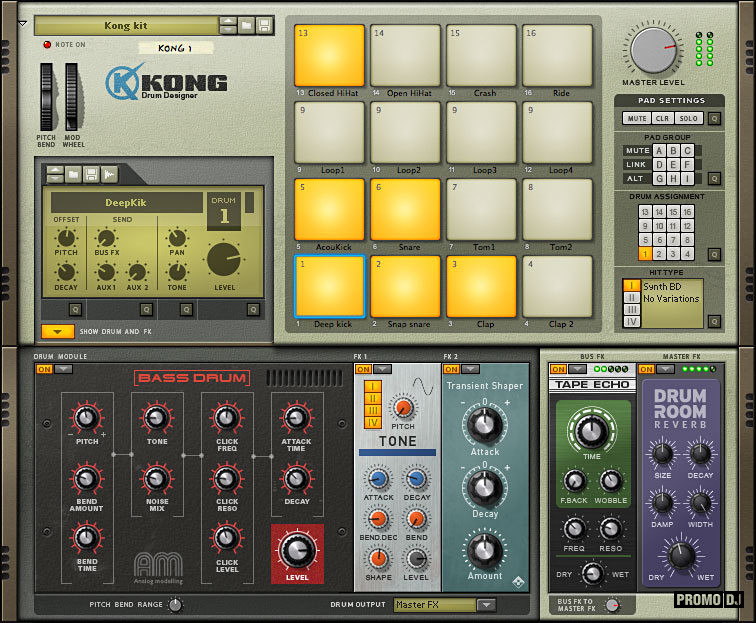This screenshot has width=756, height=623.
Task: Click the Bass Drum red Level knob
Action: [297, 551]
